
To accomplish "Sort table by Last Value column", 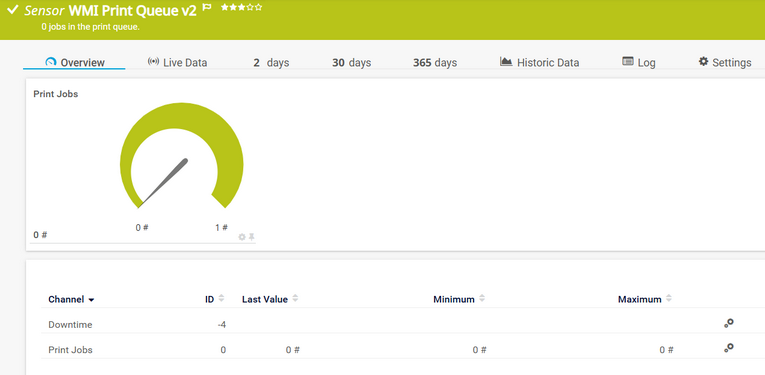I will (x=270, y=299).
